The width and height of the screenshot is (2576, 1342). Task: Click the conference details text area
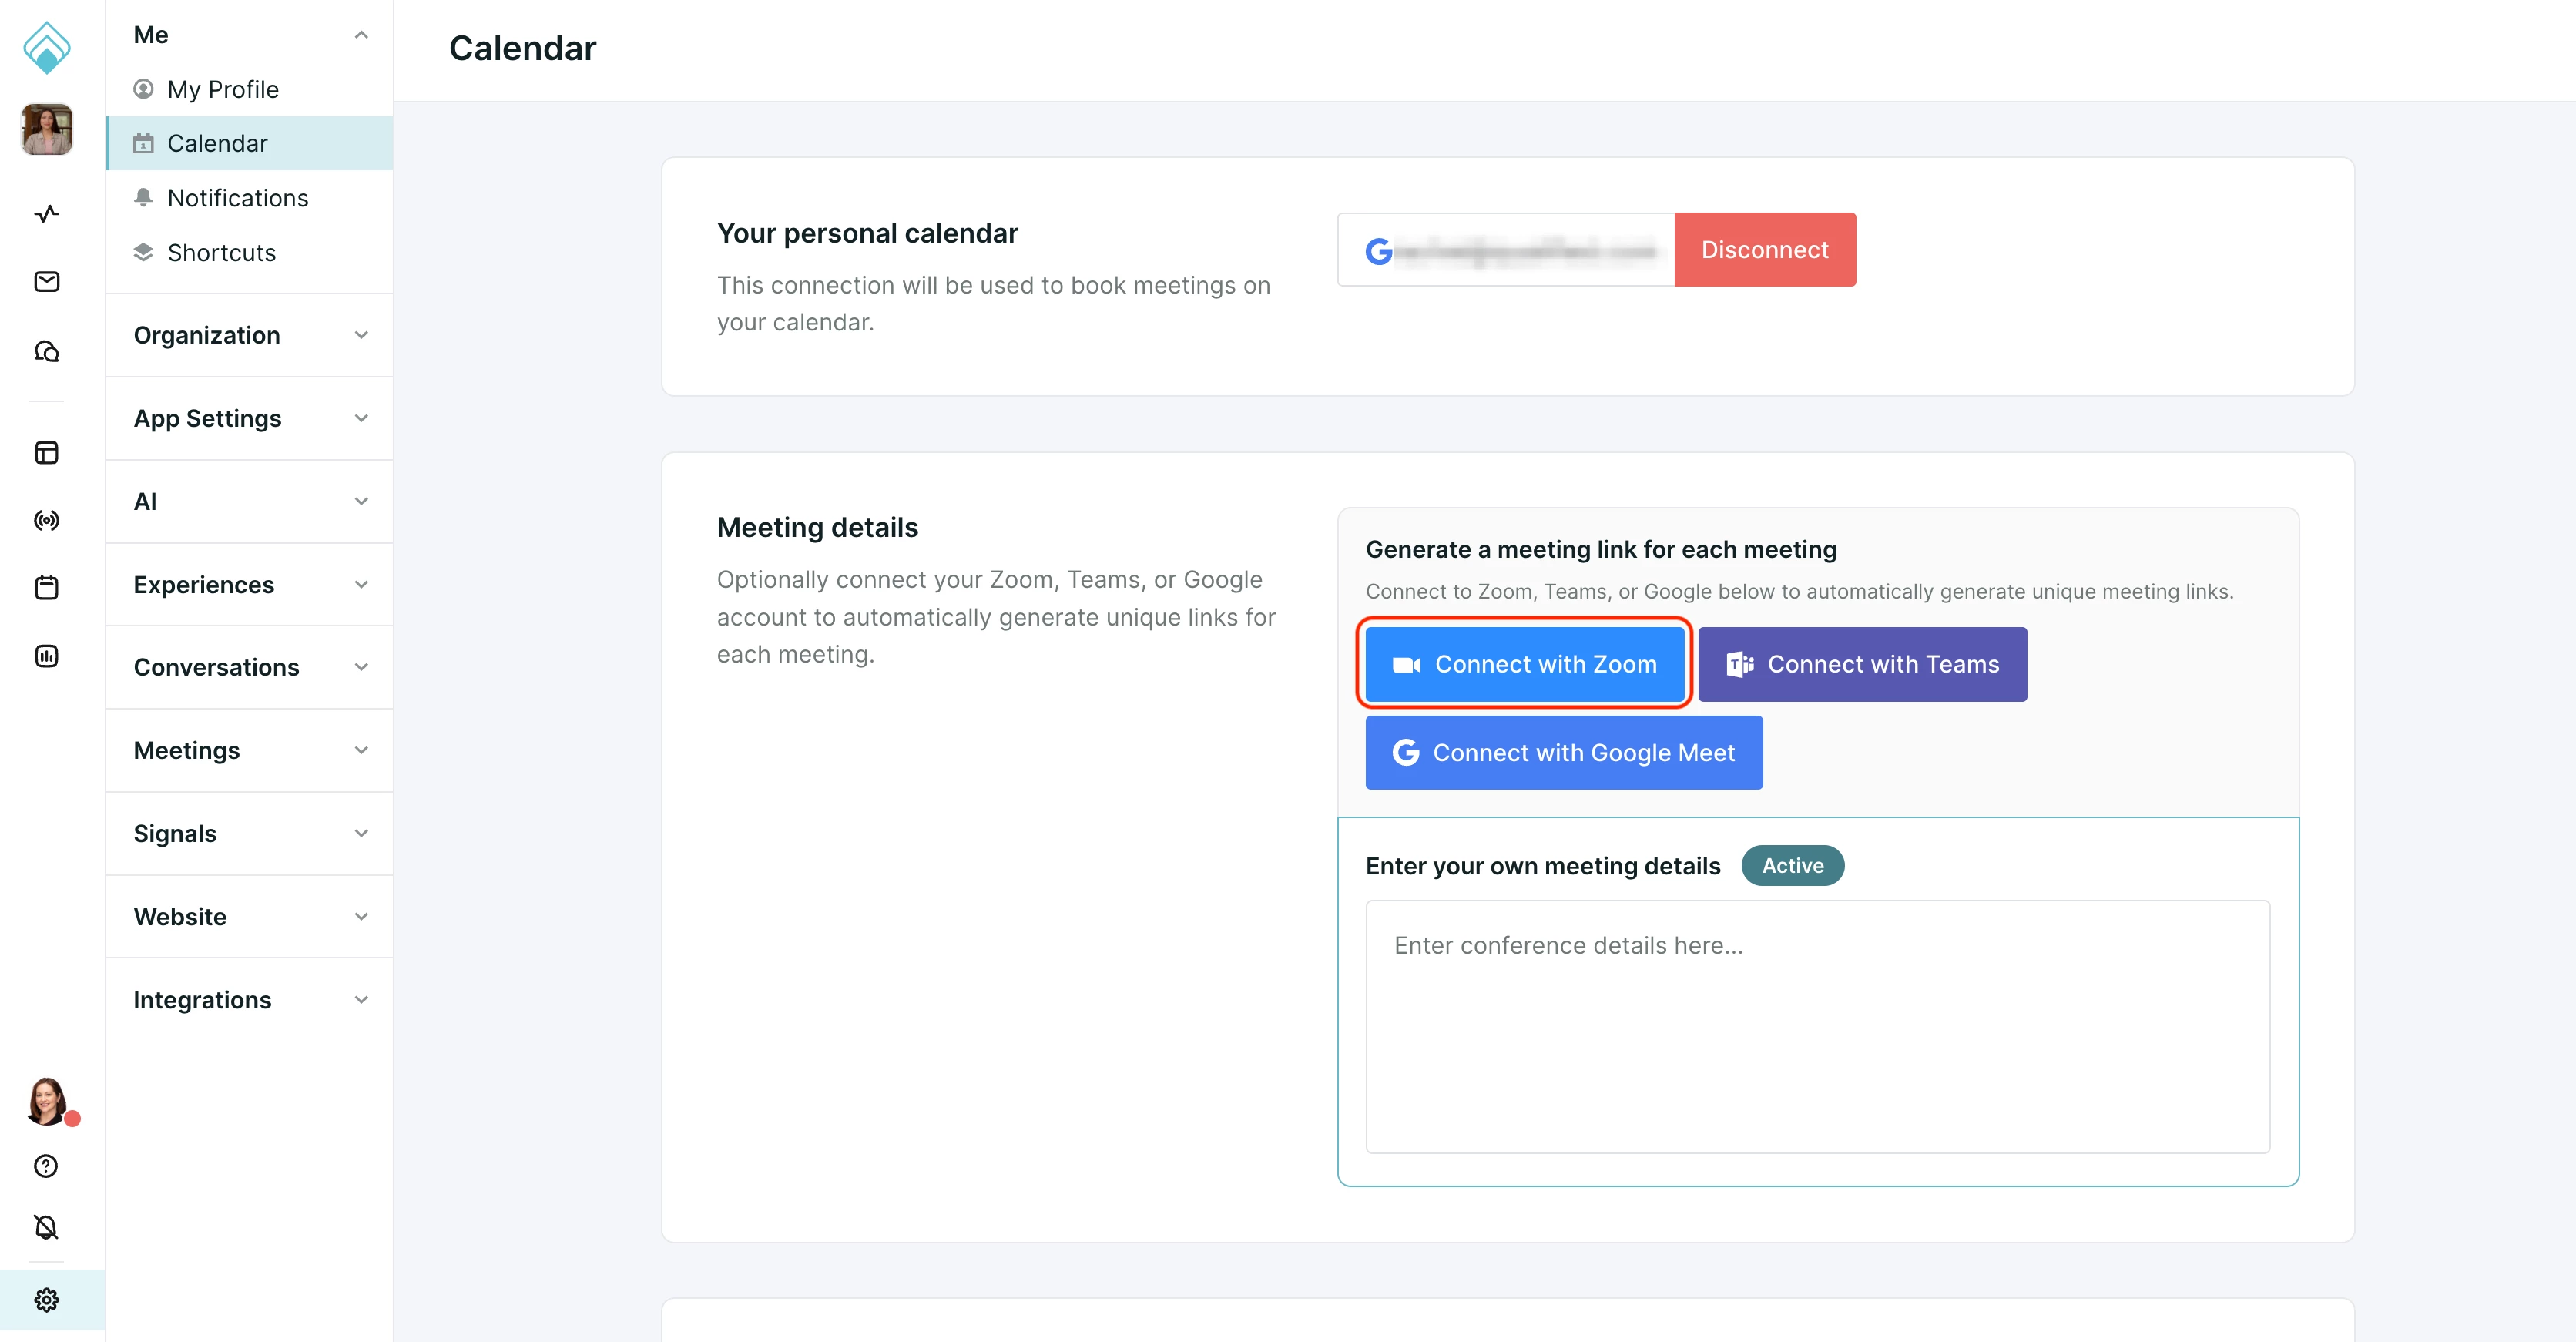click(1816, 1026)
